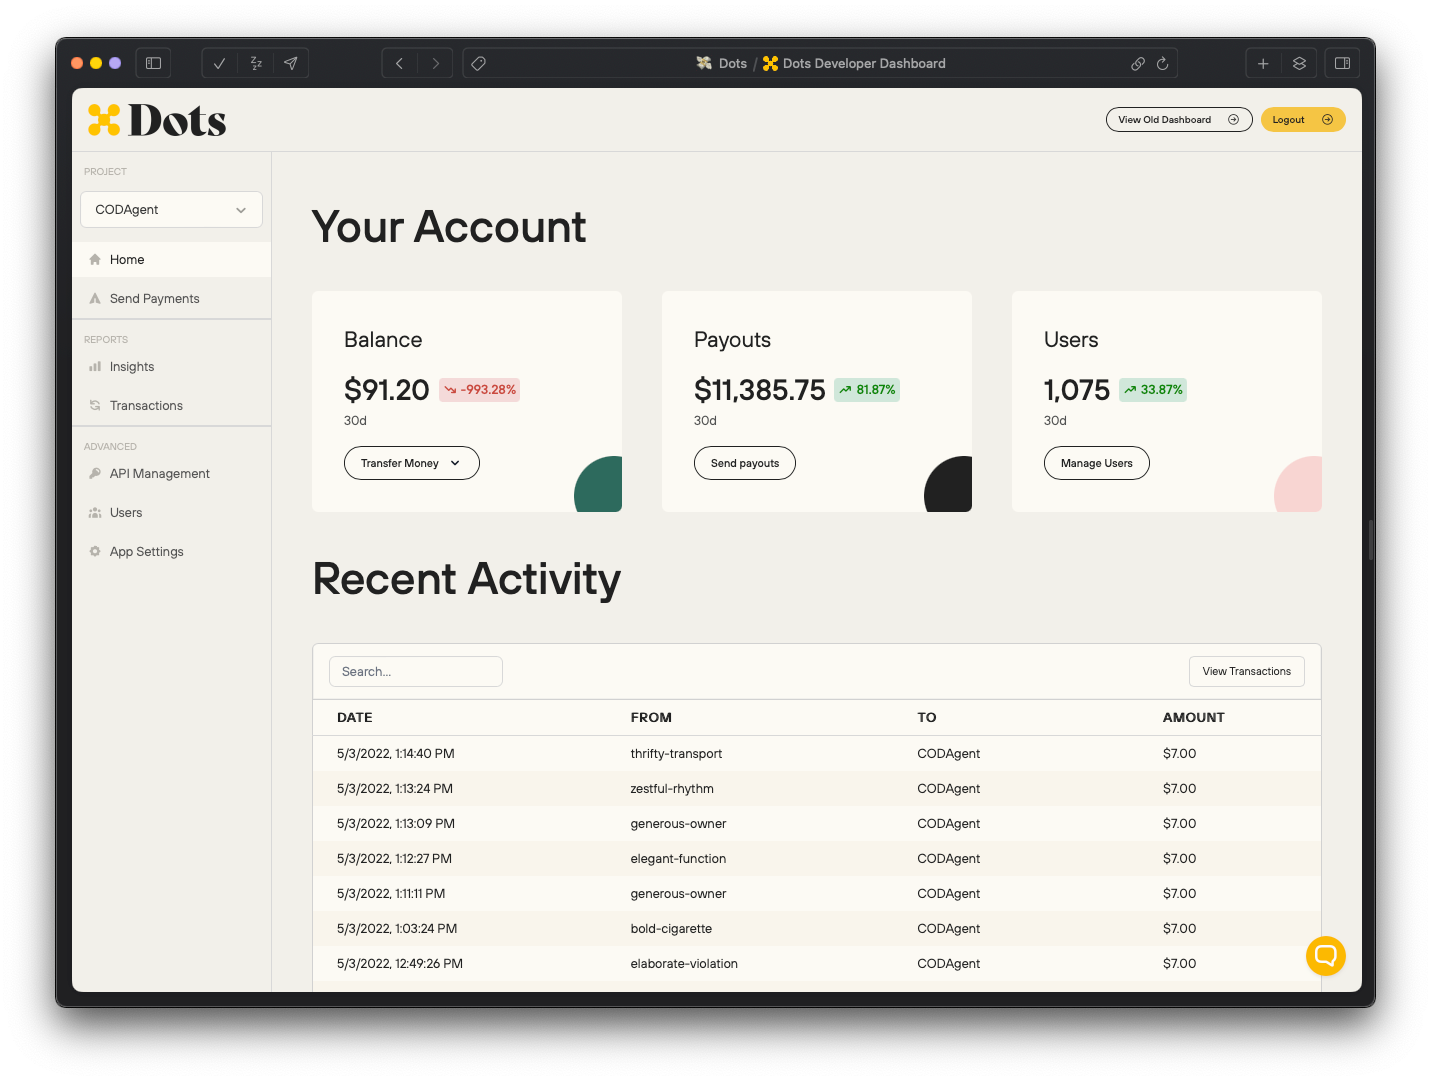Open API Management settings
The image size is (1431, 1081).
pyautogui.click(x=159, y=473)
